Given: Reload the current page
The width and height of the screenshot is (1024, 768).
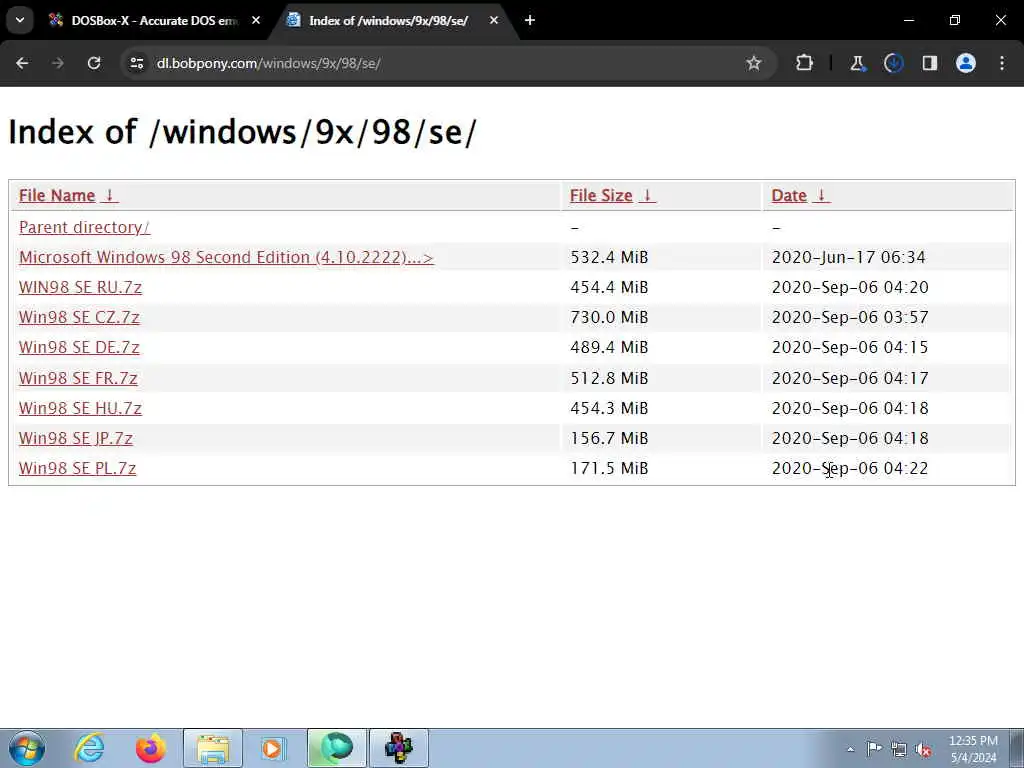Looking at the screenshot, I should coord(94,63).
